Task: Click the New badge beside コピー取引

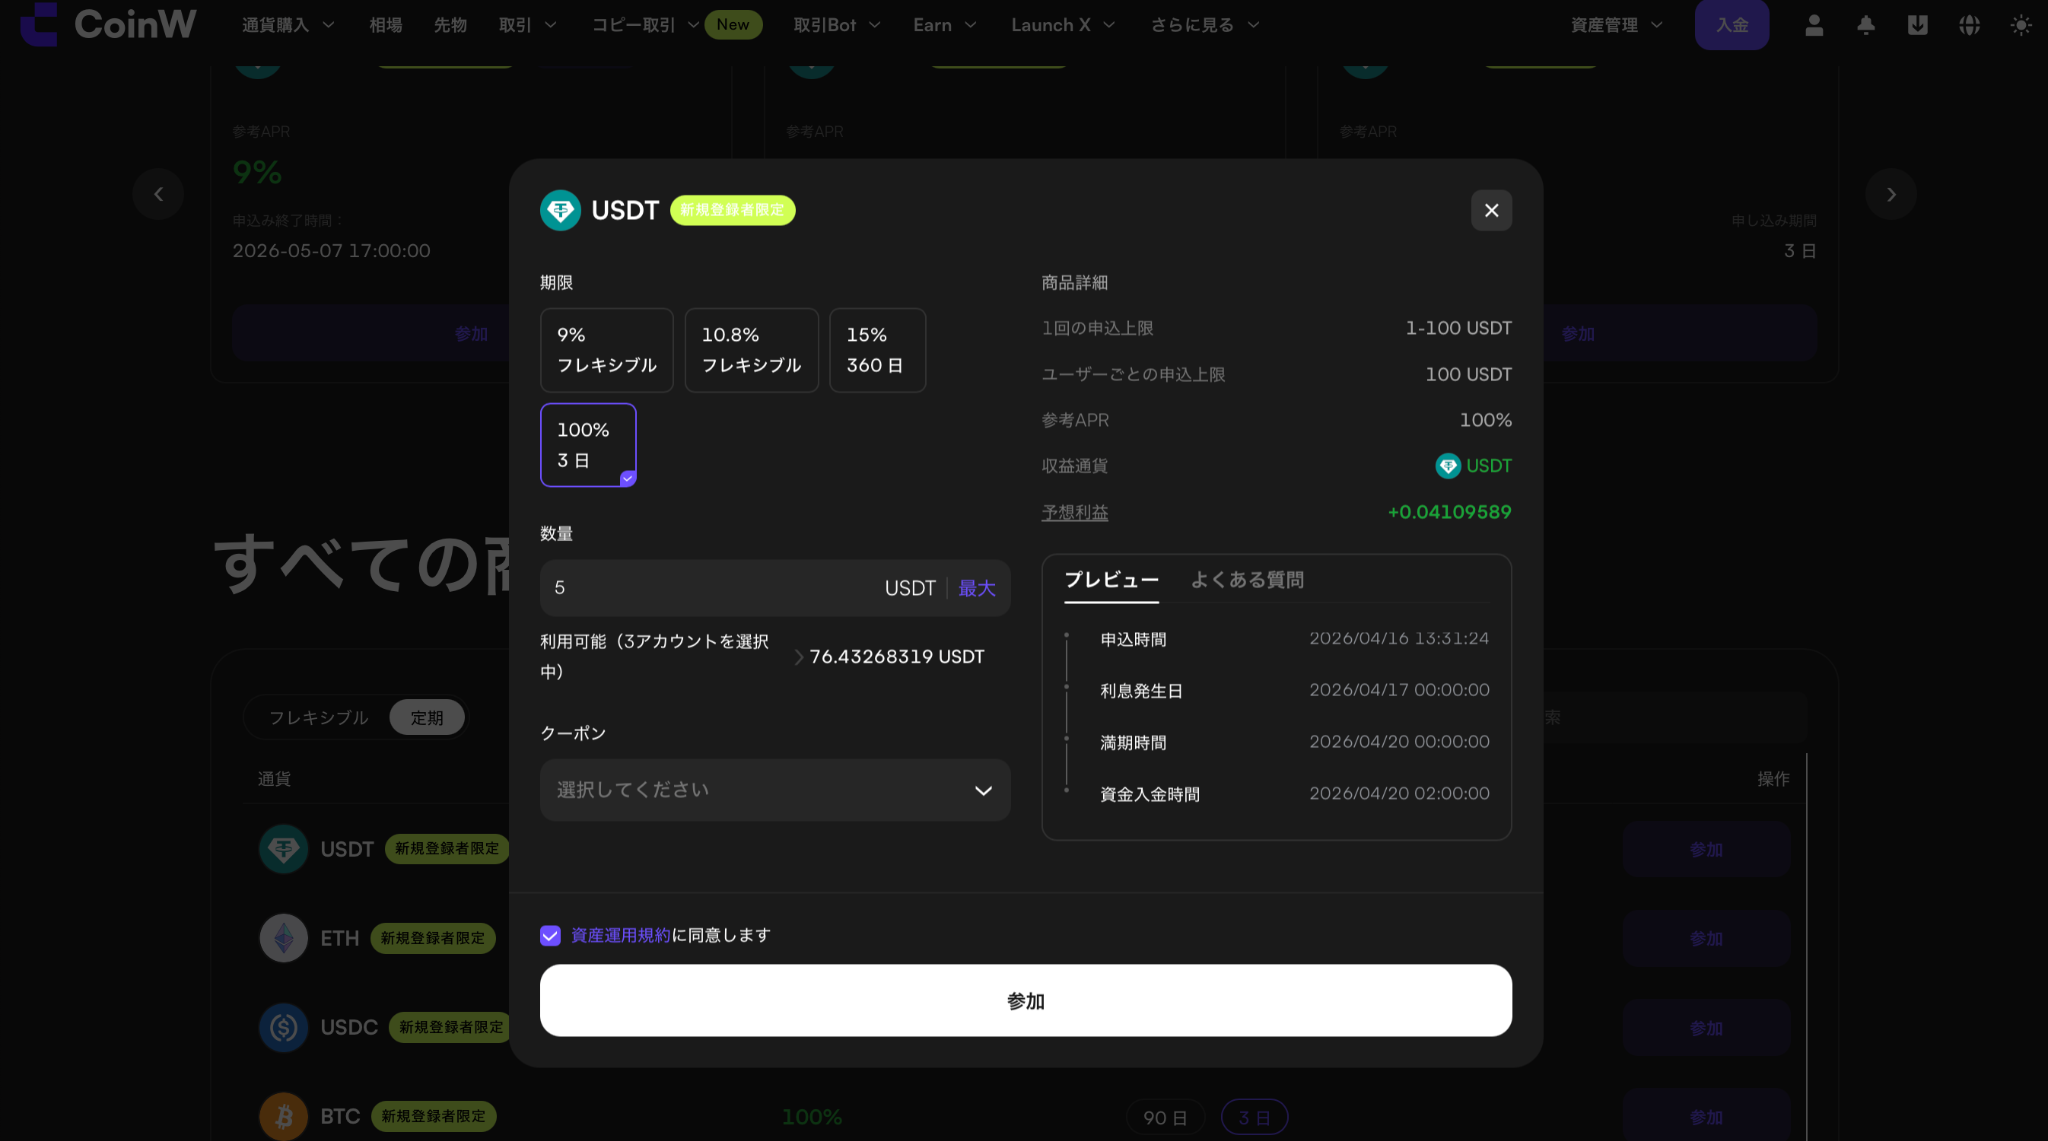Action: pos(733,25)
